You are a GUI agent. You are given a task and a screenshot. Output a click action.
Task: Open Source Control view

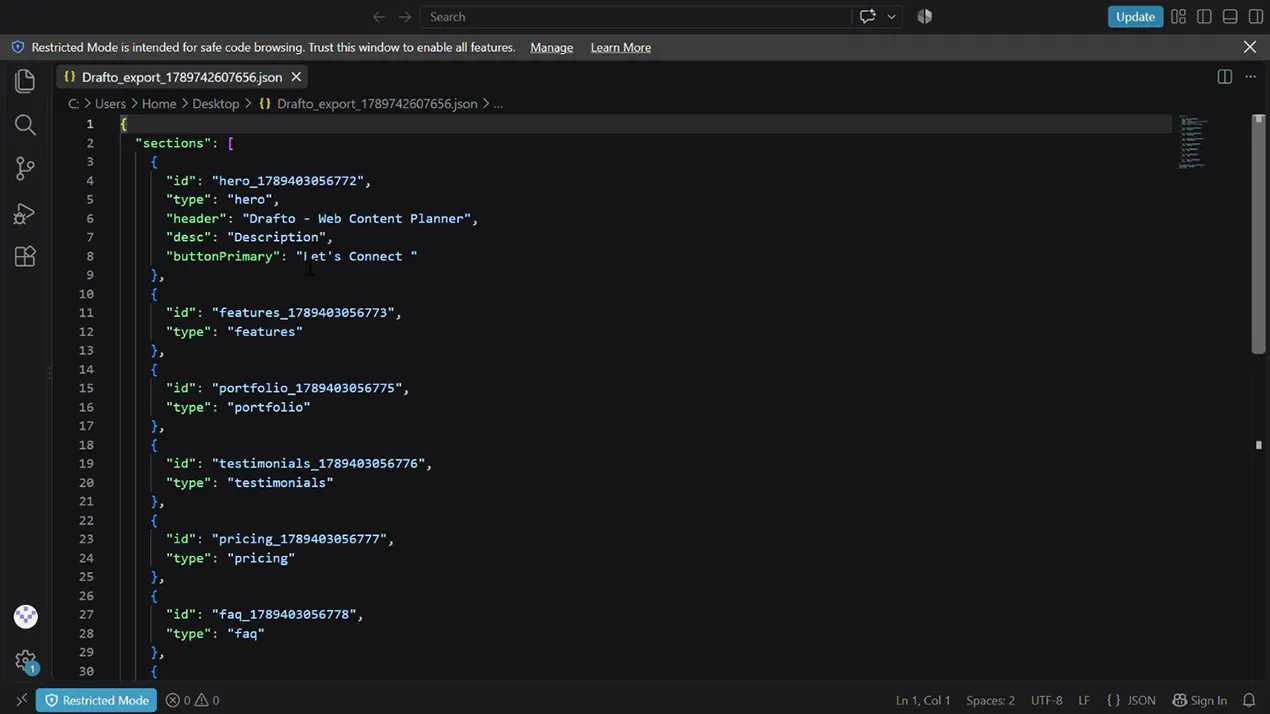click(25, 169)
